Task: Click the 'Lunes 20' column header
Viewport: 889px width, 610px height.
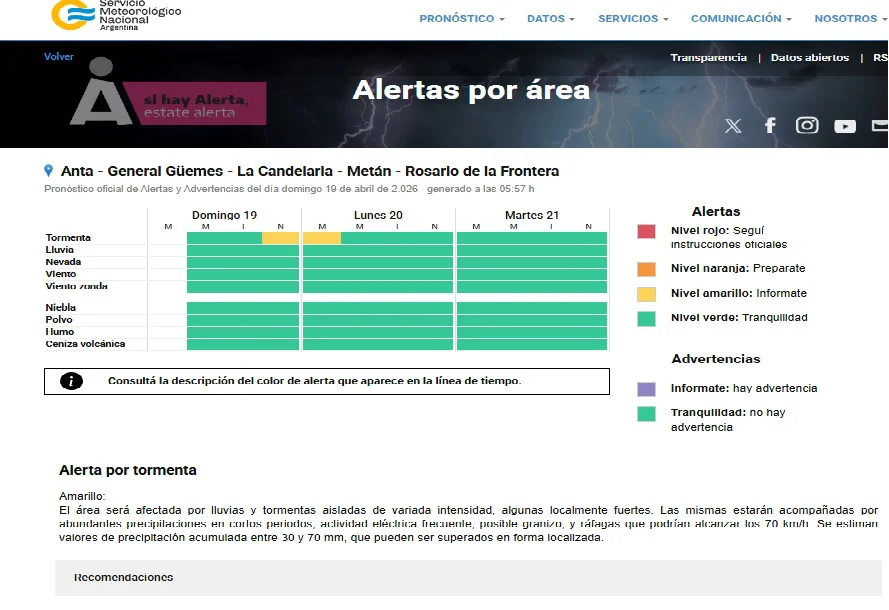Action: 378,215
